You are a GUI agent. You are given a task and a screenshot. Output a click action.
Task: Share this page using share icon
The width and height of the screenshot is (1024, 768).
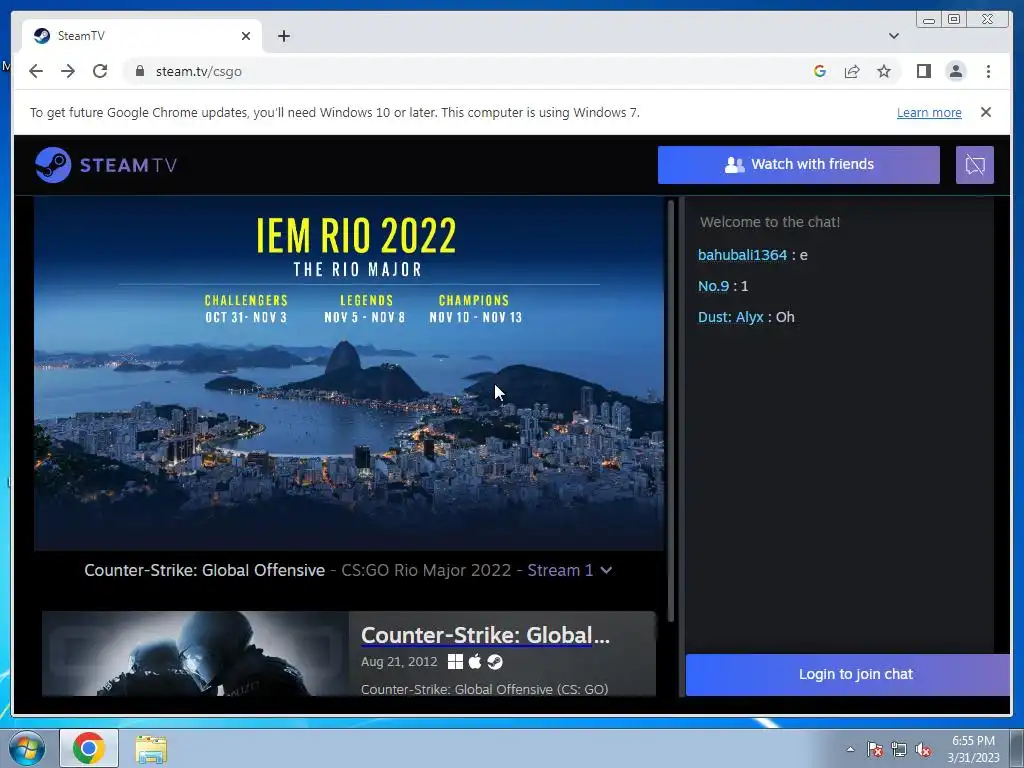point(852,71)
